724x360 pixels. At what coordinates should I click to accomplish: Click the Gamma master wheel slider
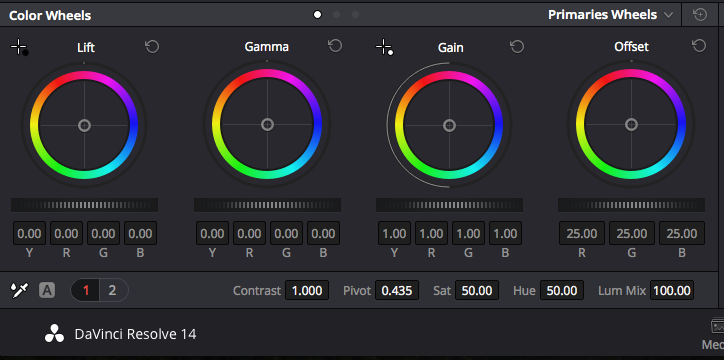[267, 205]
